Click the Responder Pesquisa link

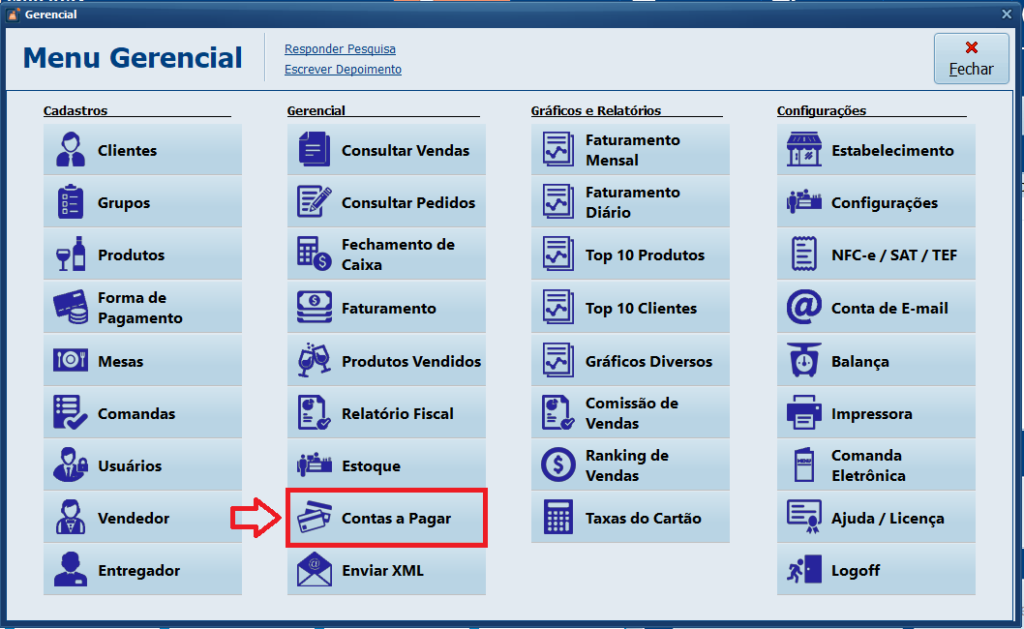point(340,49)
